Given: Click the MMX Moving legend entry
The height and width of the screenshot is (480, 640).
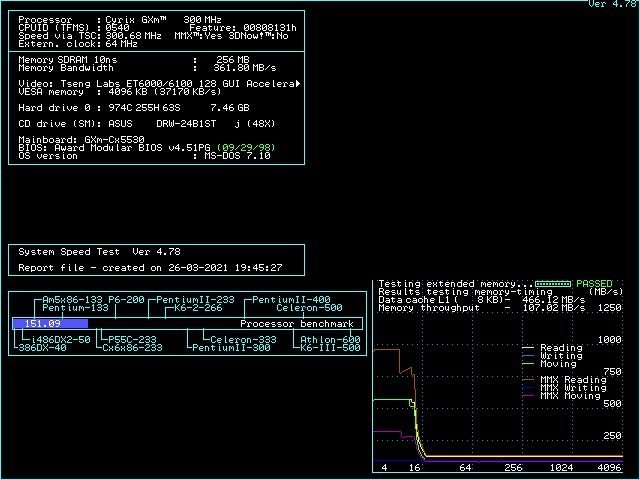Looking at the screenshot, I should click(561, 396).
